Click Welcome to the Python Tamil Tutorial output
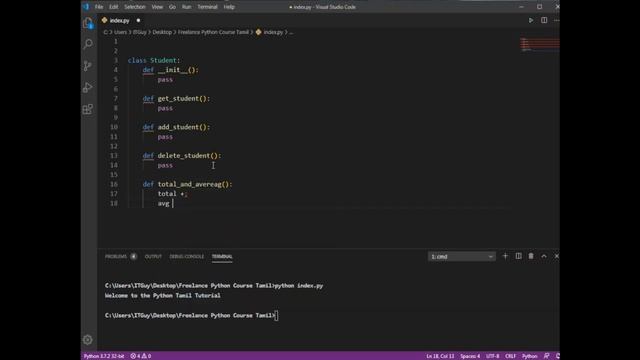 tap(162, 296)
